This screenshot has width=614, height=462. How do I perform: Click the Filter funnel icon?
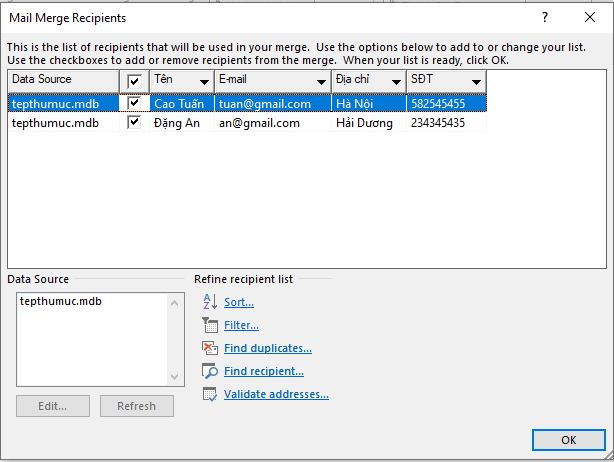point(210,325)
